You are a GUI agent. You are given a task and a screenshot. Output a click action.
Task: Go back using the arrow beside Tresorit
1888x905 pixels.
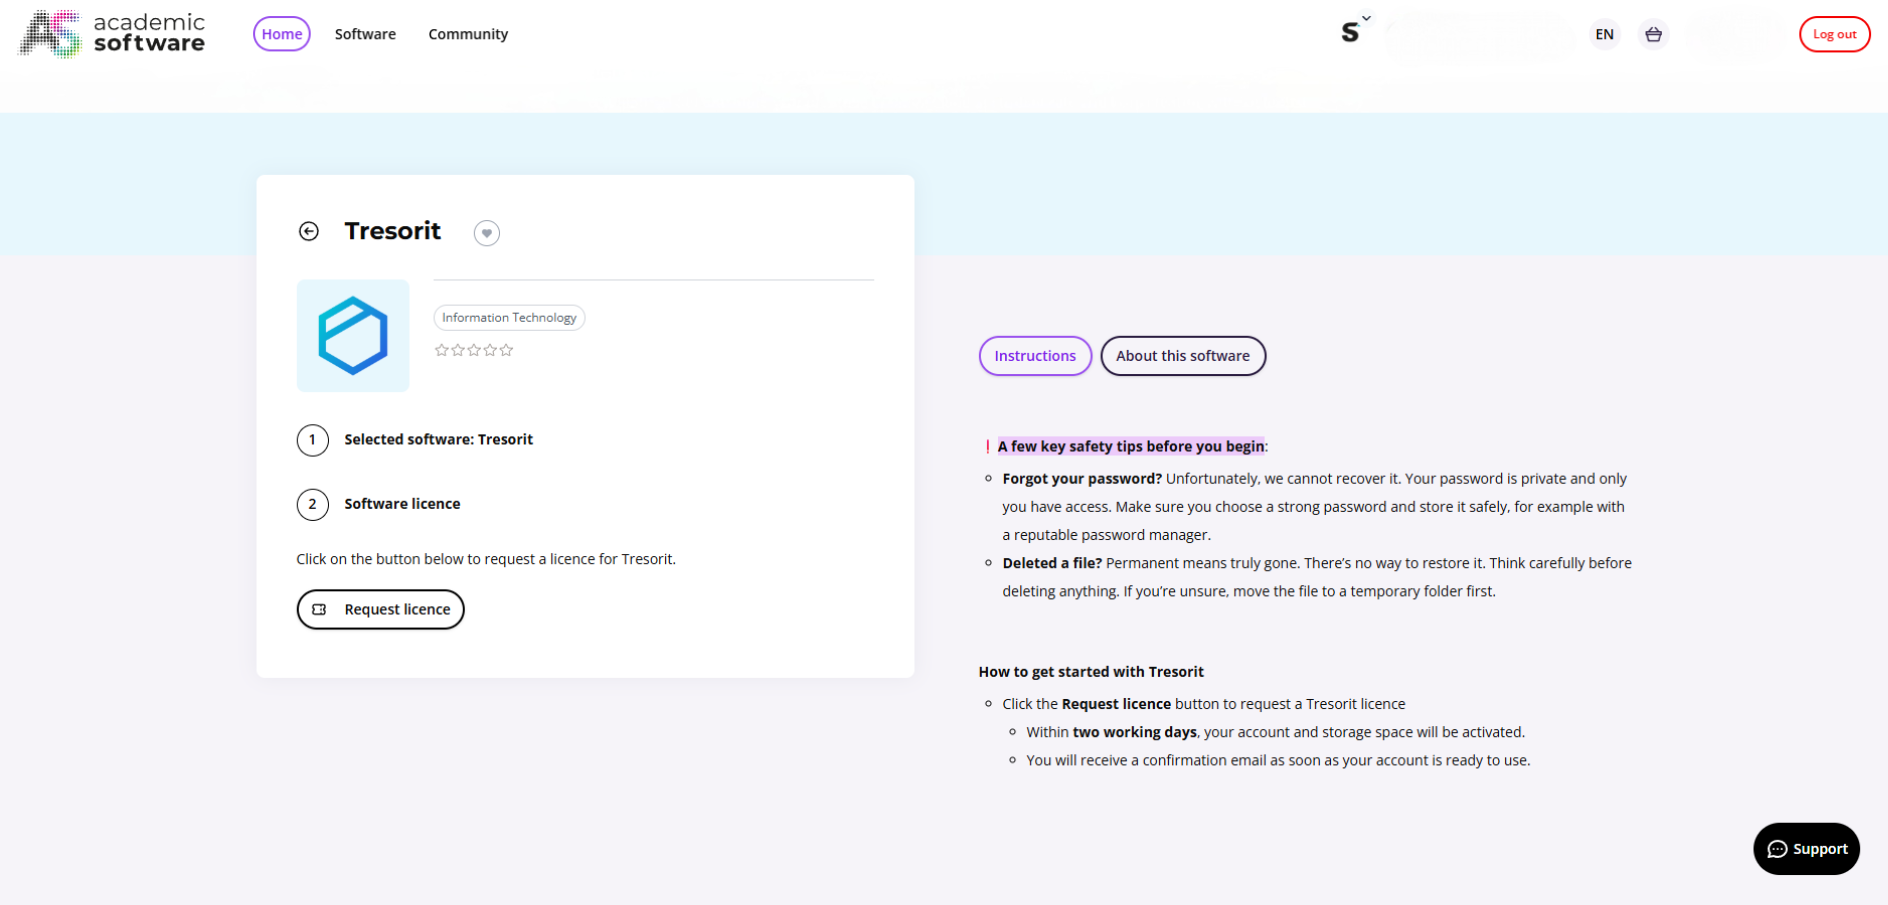(309, 232)
